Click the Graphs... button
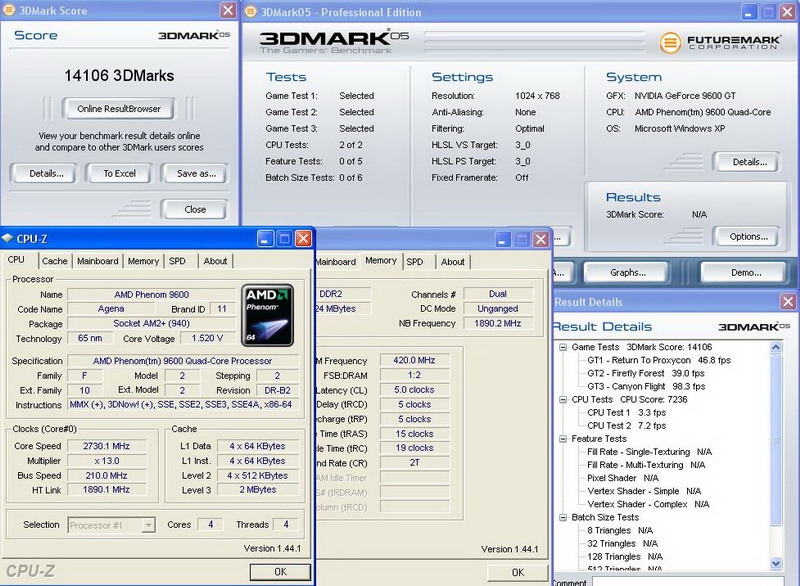Viewport: 800px width, 586px height. click(x=628, y=272)
